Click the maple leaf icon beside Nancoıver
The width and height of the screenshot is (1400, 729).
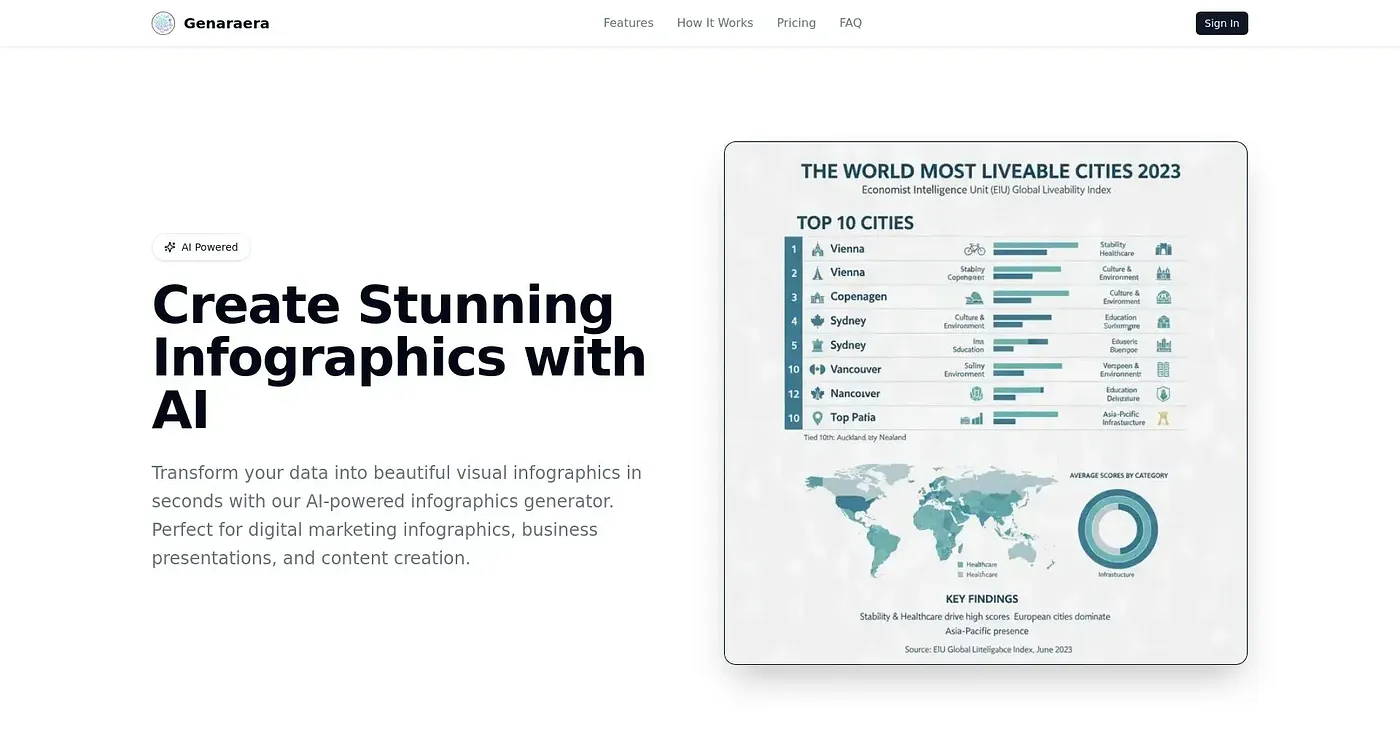(818, 393)
